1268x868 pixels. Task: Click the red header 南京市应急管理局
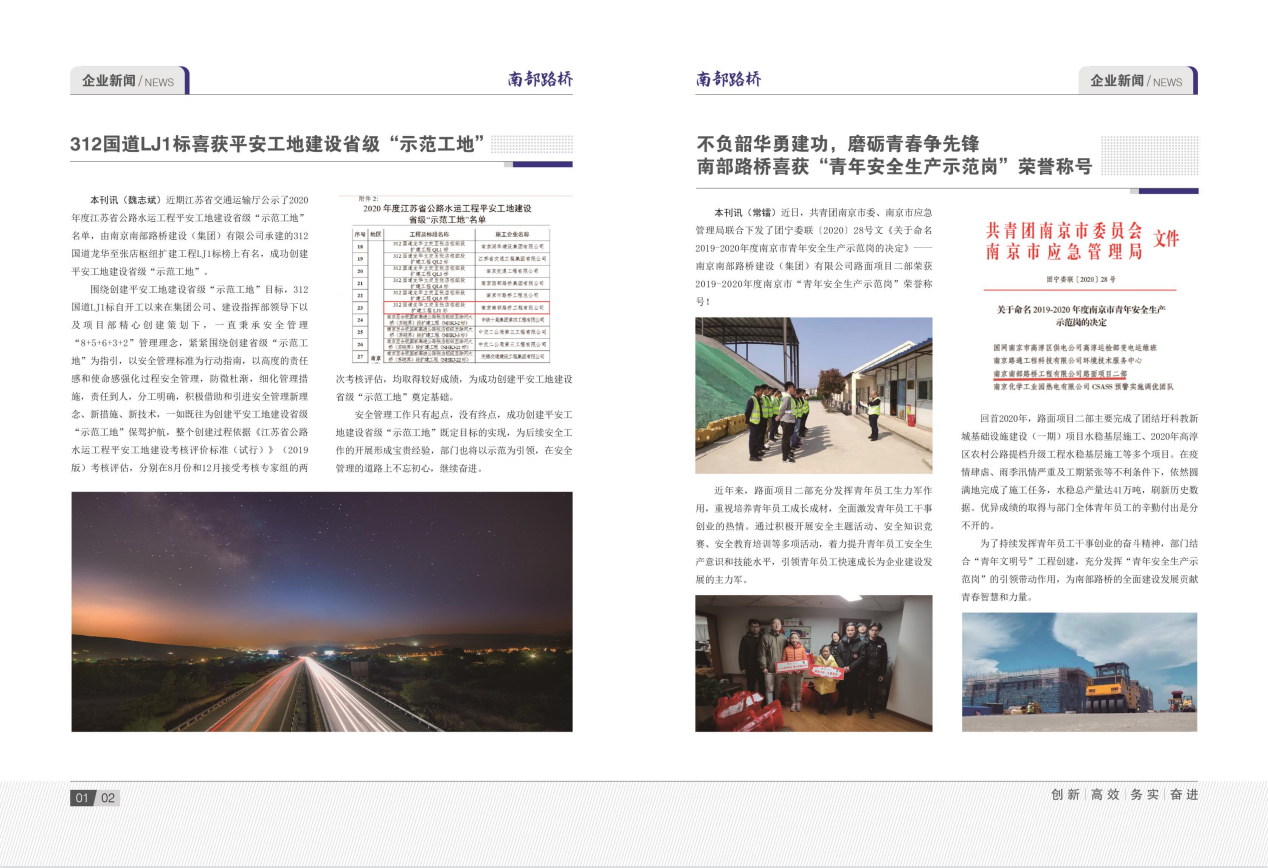1064,251
